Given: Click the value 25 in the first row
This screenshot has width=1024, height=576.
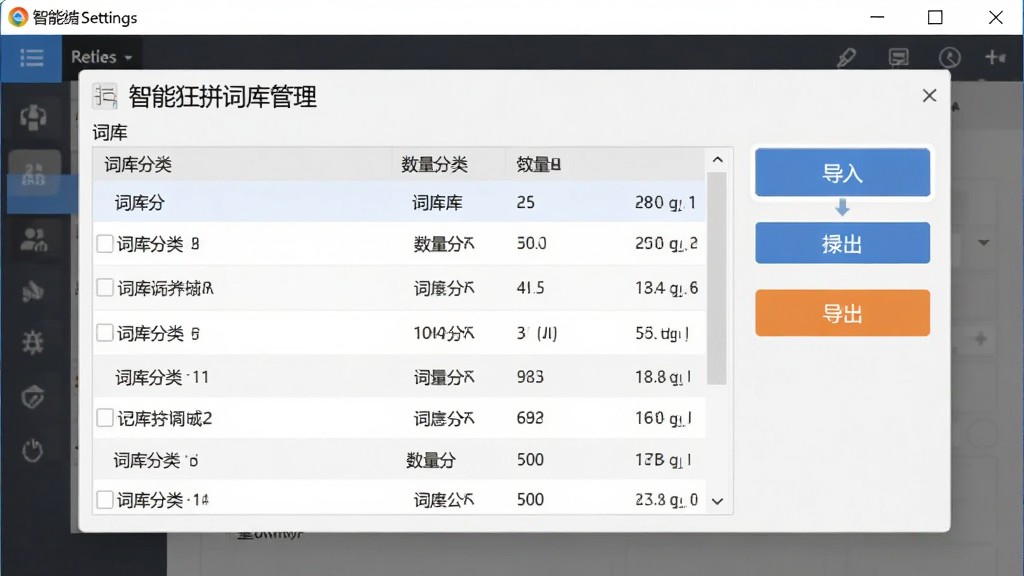Looking at the screenshot, I should (x=525, y=202).
